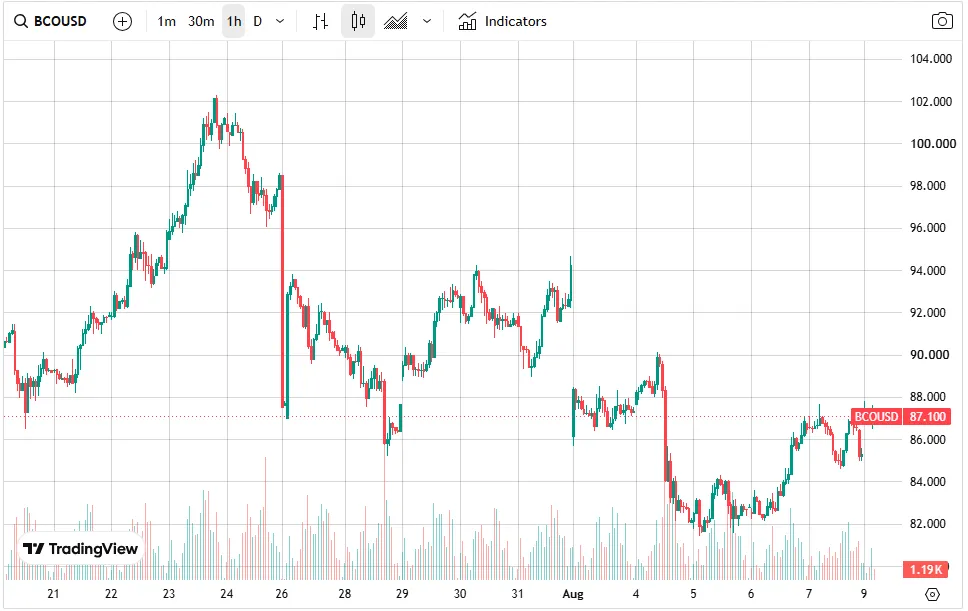Viewport: 968px width, 611px height.
Task: Open symbol search for BCOUSD
Action: coord(50,22)
